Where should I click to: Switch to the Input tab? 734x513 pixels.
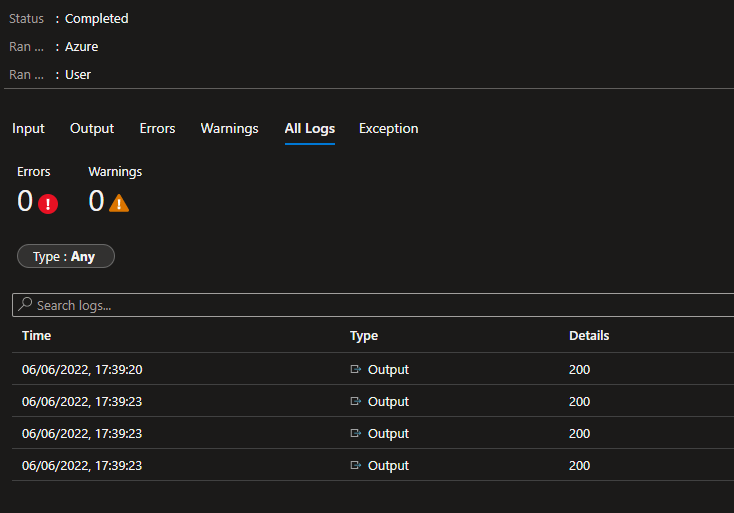[x=28, y=129]
